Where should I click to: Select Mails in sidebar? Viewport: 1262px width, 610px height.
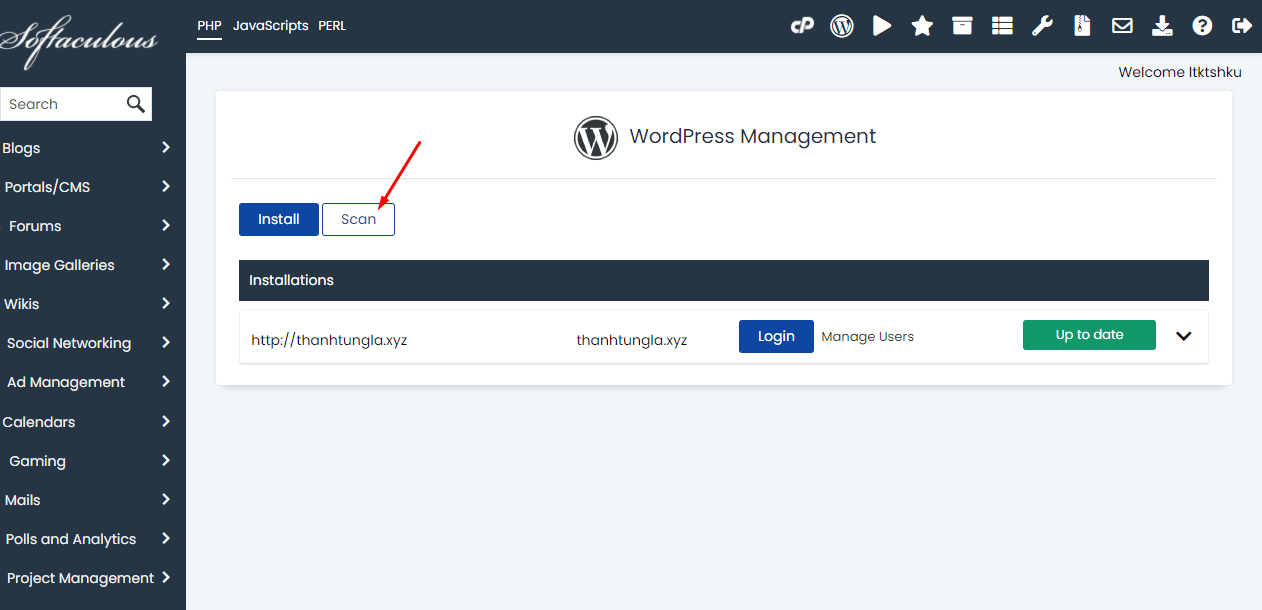pos(22,500)
